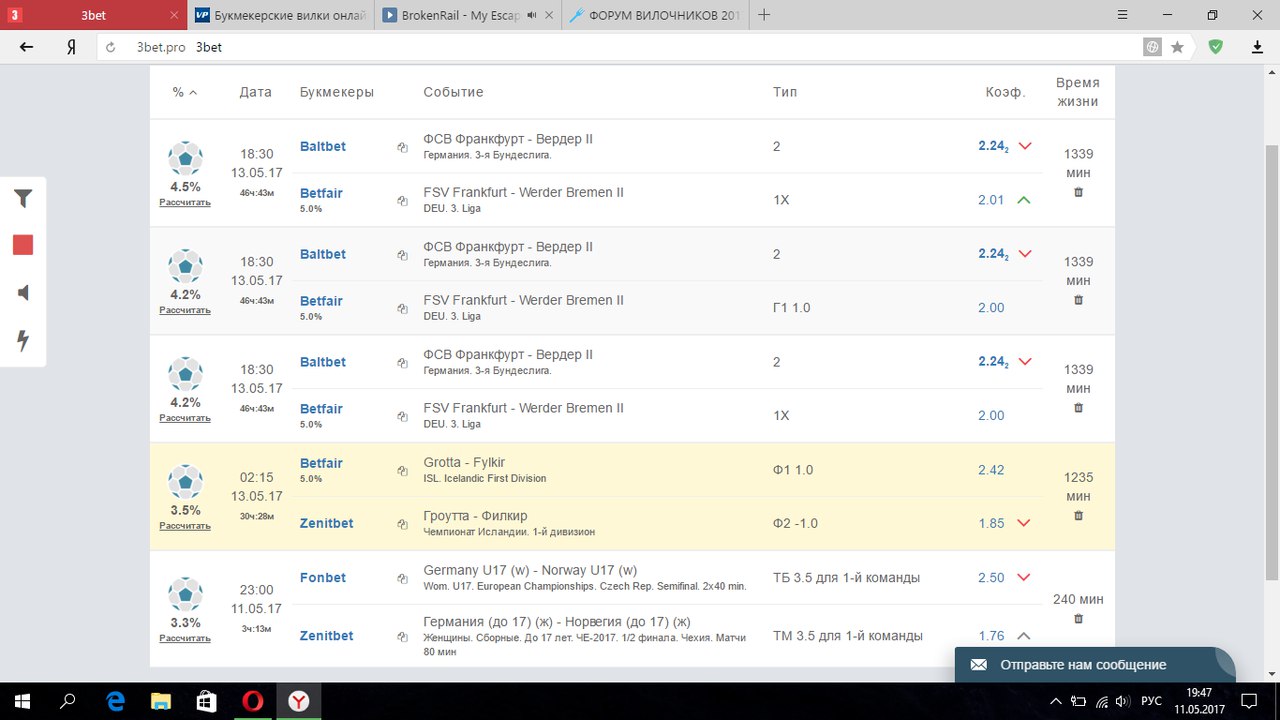This screenshot has height=720, width=1280.
Task: Bookmark the page with the star icon
Action: coord(1178,47)
